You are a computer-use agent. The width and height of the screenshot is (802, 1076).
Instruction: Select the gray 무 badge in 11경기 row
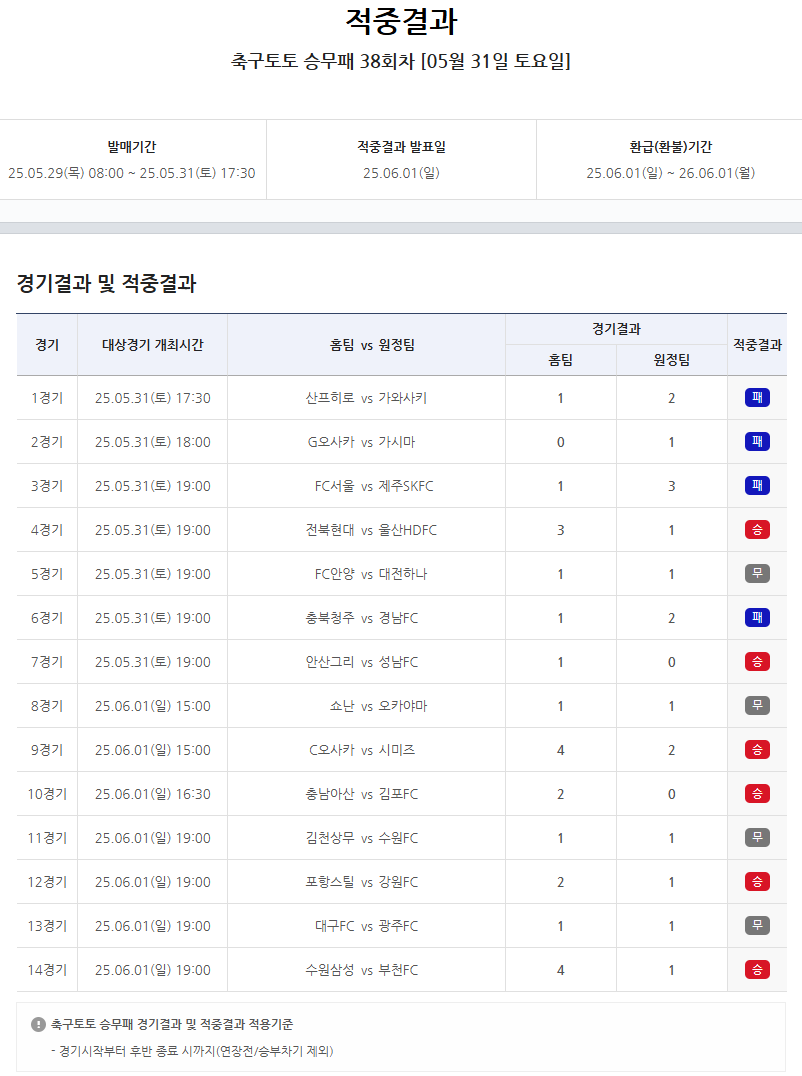(x=757, y=838)
